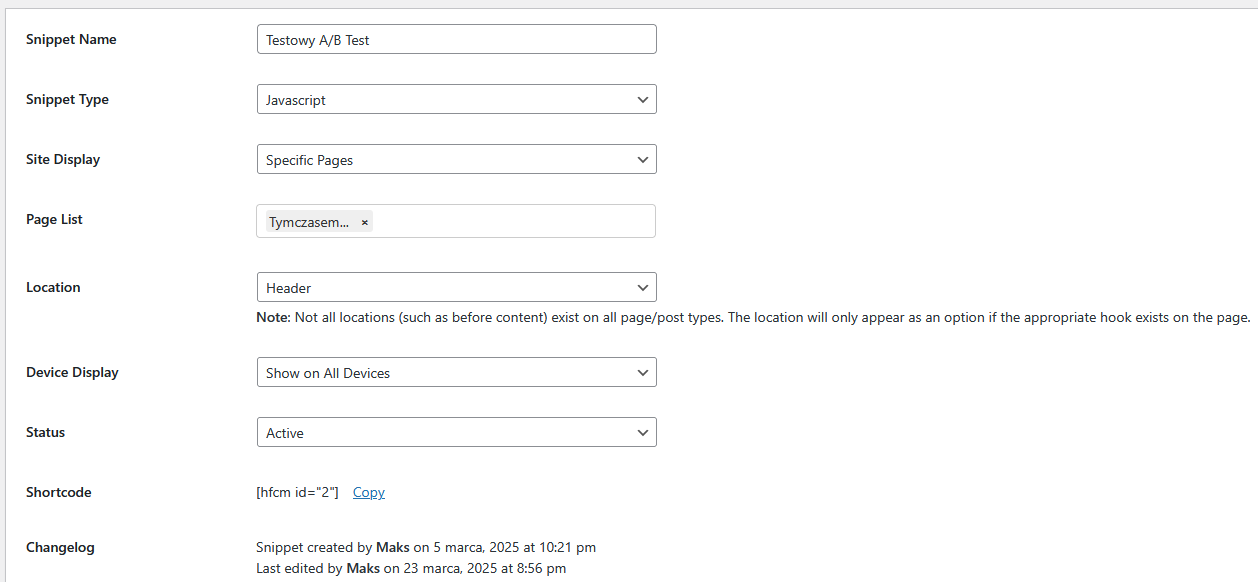
Task: Open the Show on All Devices dropdown
Action: [x=456, y=372]
